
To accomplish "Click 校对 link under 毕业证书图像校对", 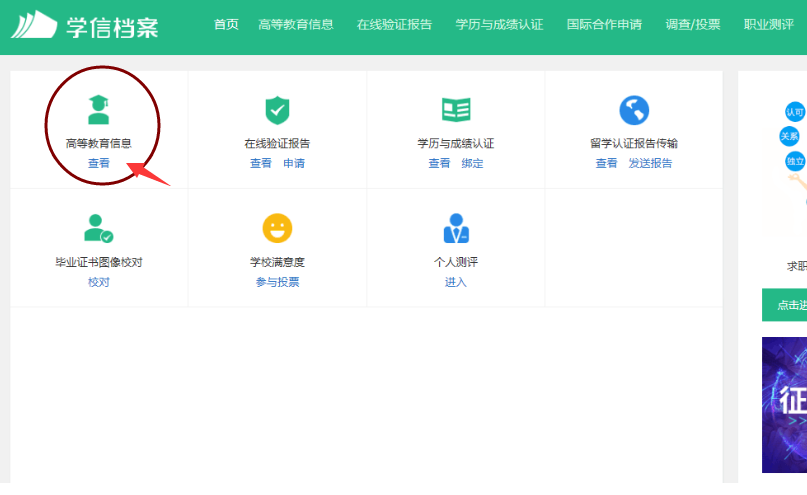I will (x=99, y=282).
